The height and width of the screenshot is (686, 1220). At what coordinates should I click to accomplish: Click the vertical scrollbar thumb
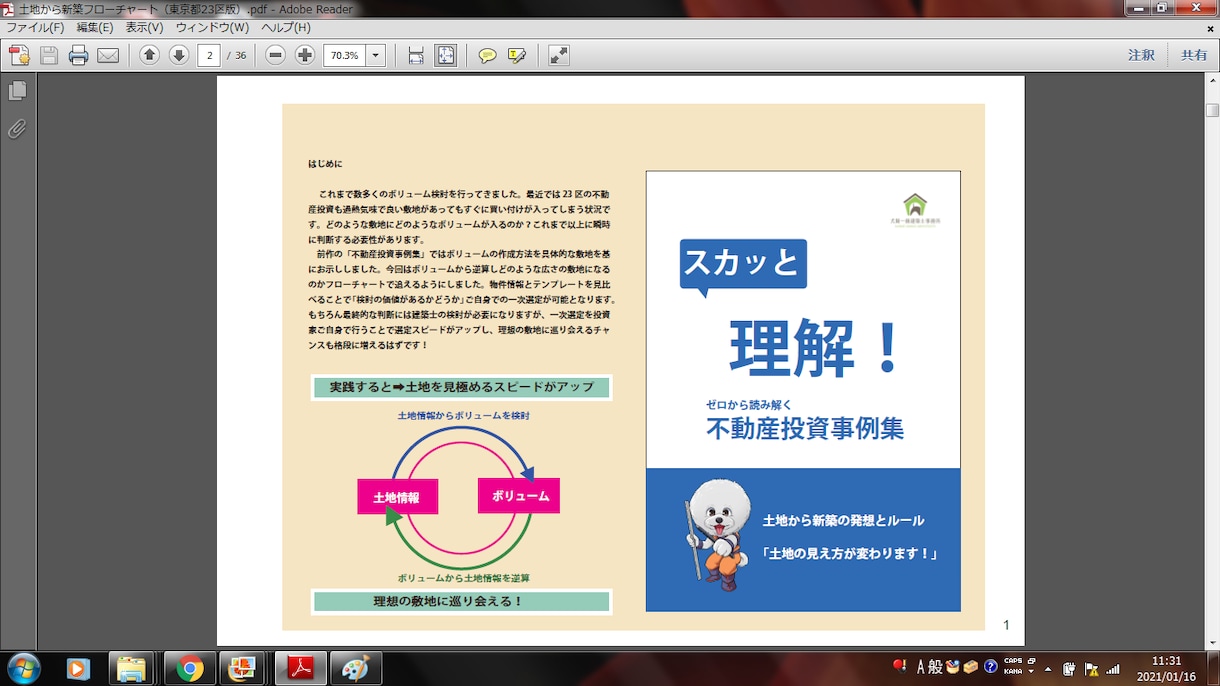coord(1212,110)
